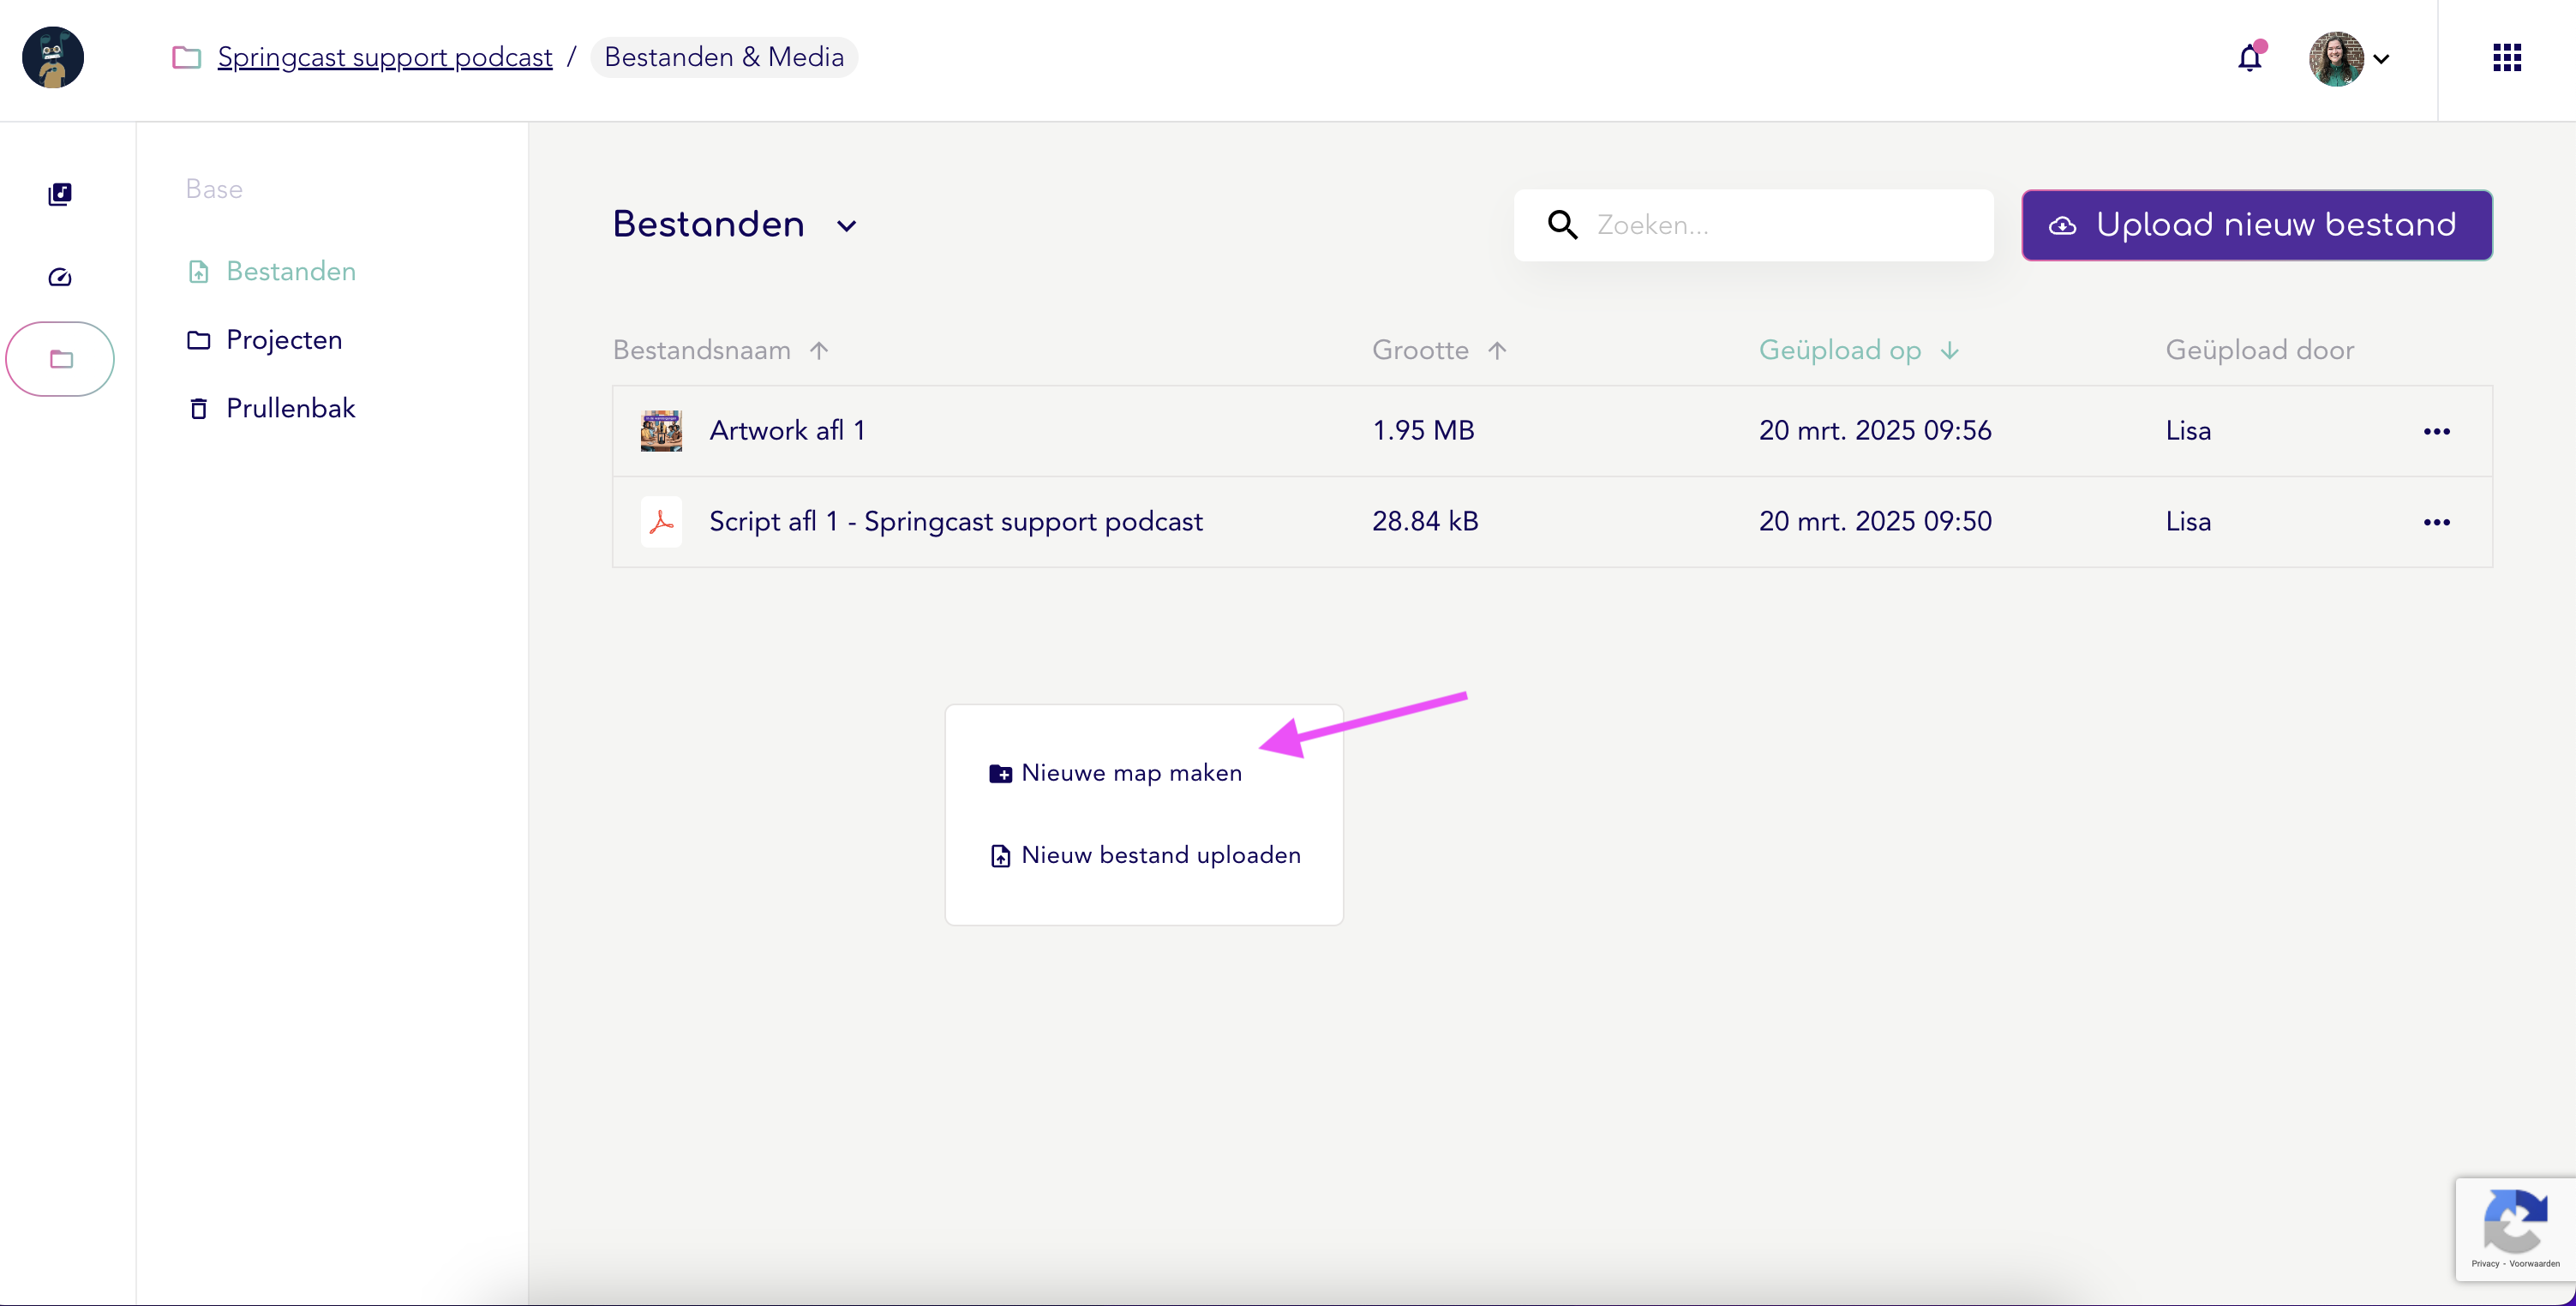This screenshot has height=1306, width=2576.
Task: Click Bestandsnaam column header text
Action: click(x=701, y=350)
